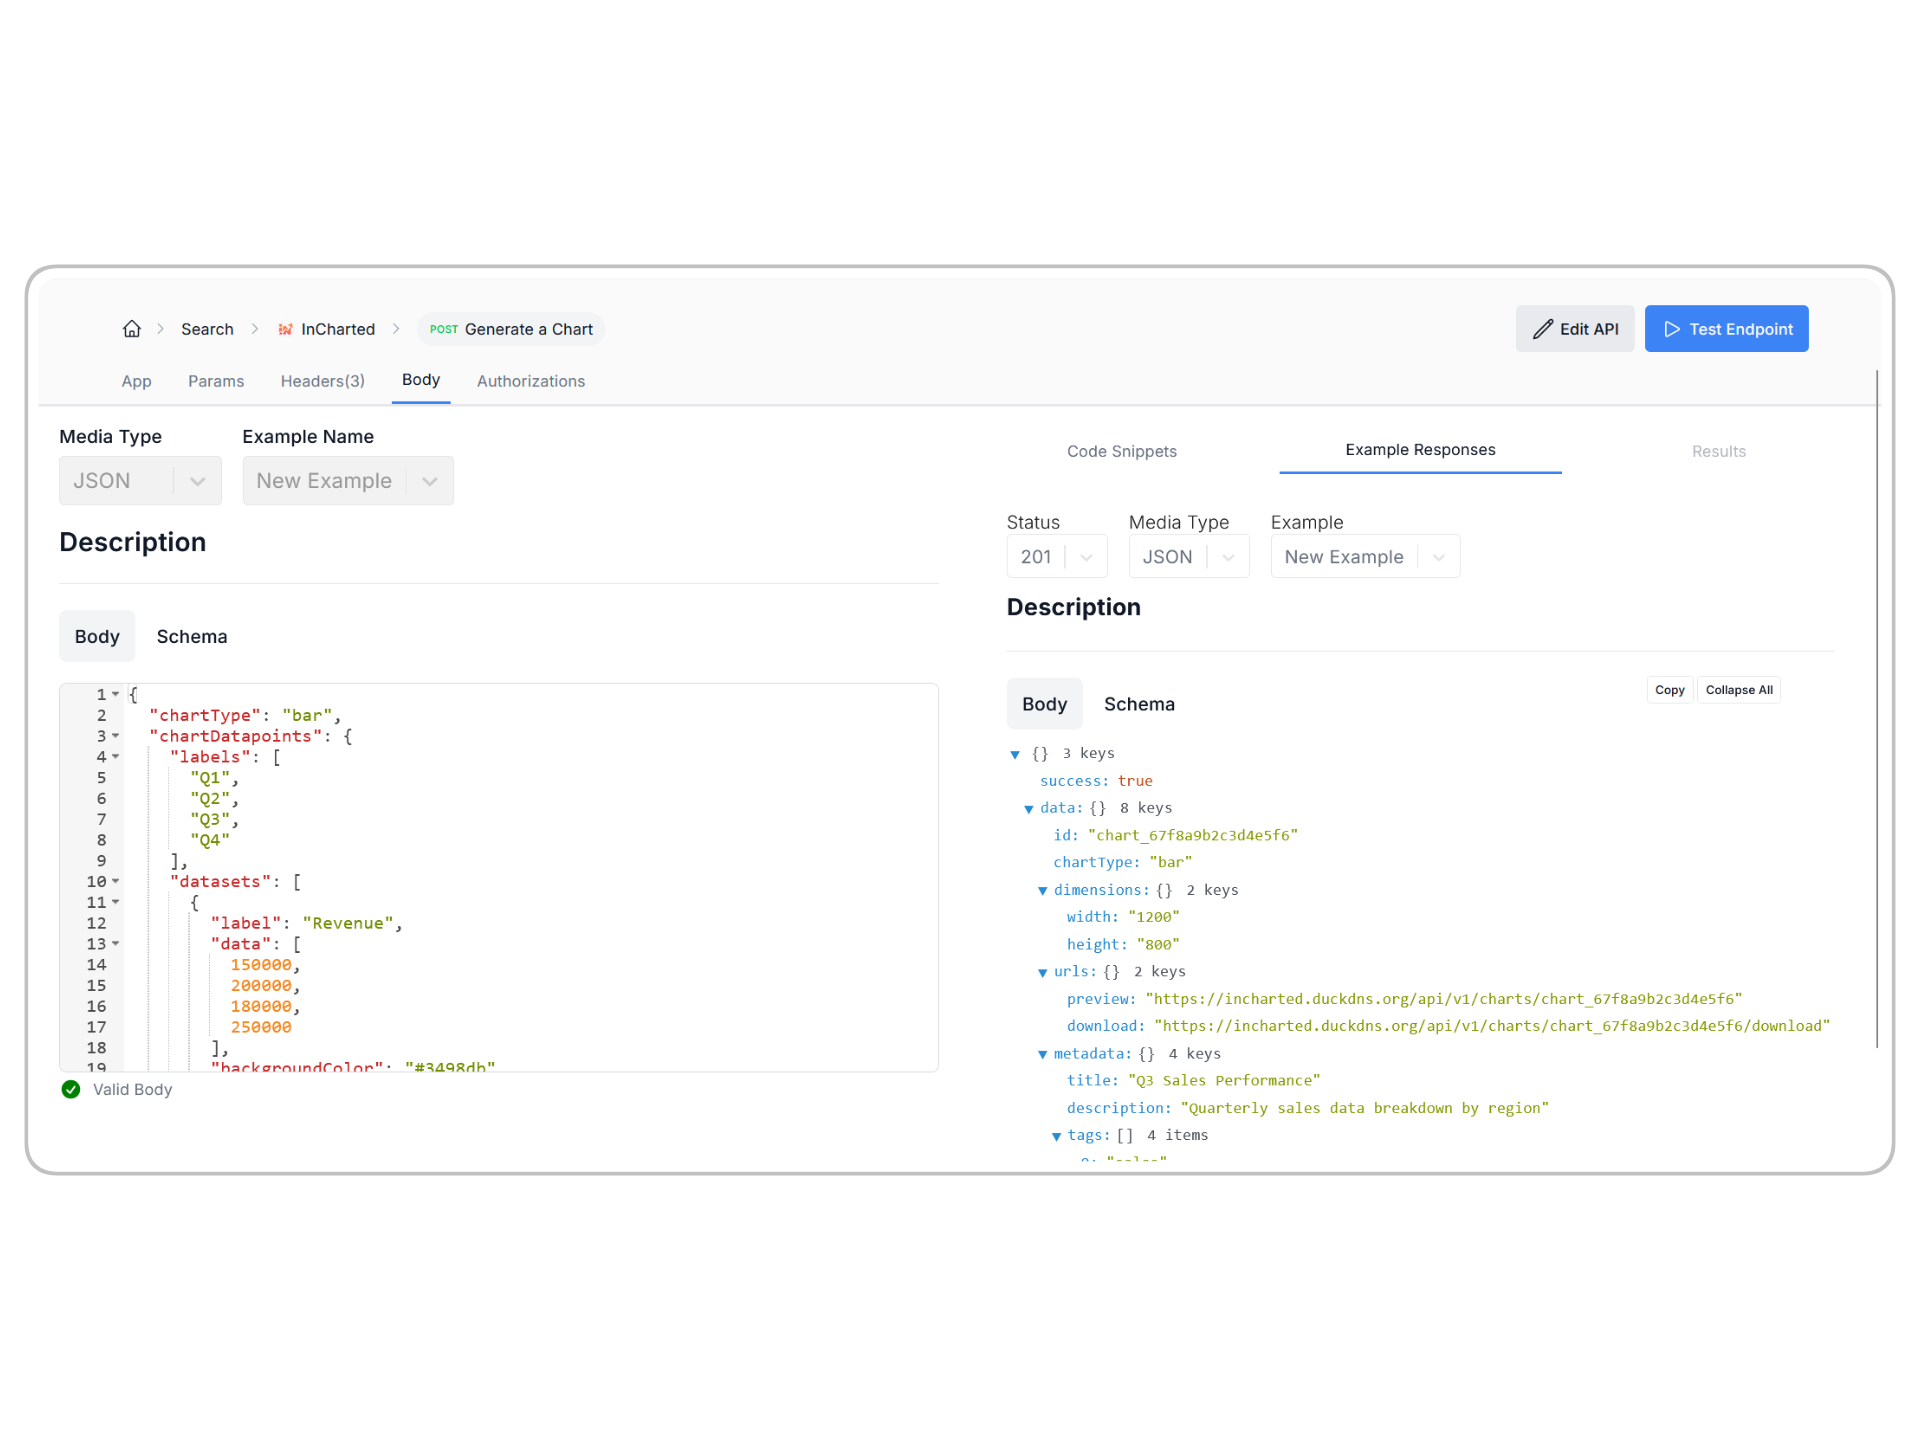The width and height of the screenshot is (1920, 1440).
Task: Copy the example response body
Action: tap(1669, 690)
